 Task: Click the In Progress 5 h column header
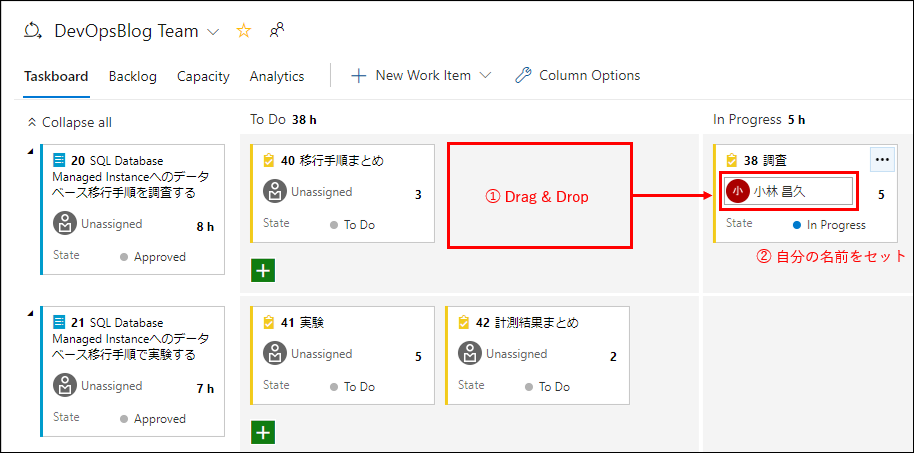coord(759,120)
